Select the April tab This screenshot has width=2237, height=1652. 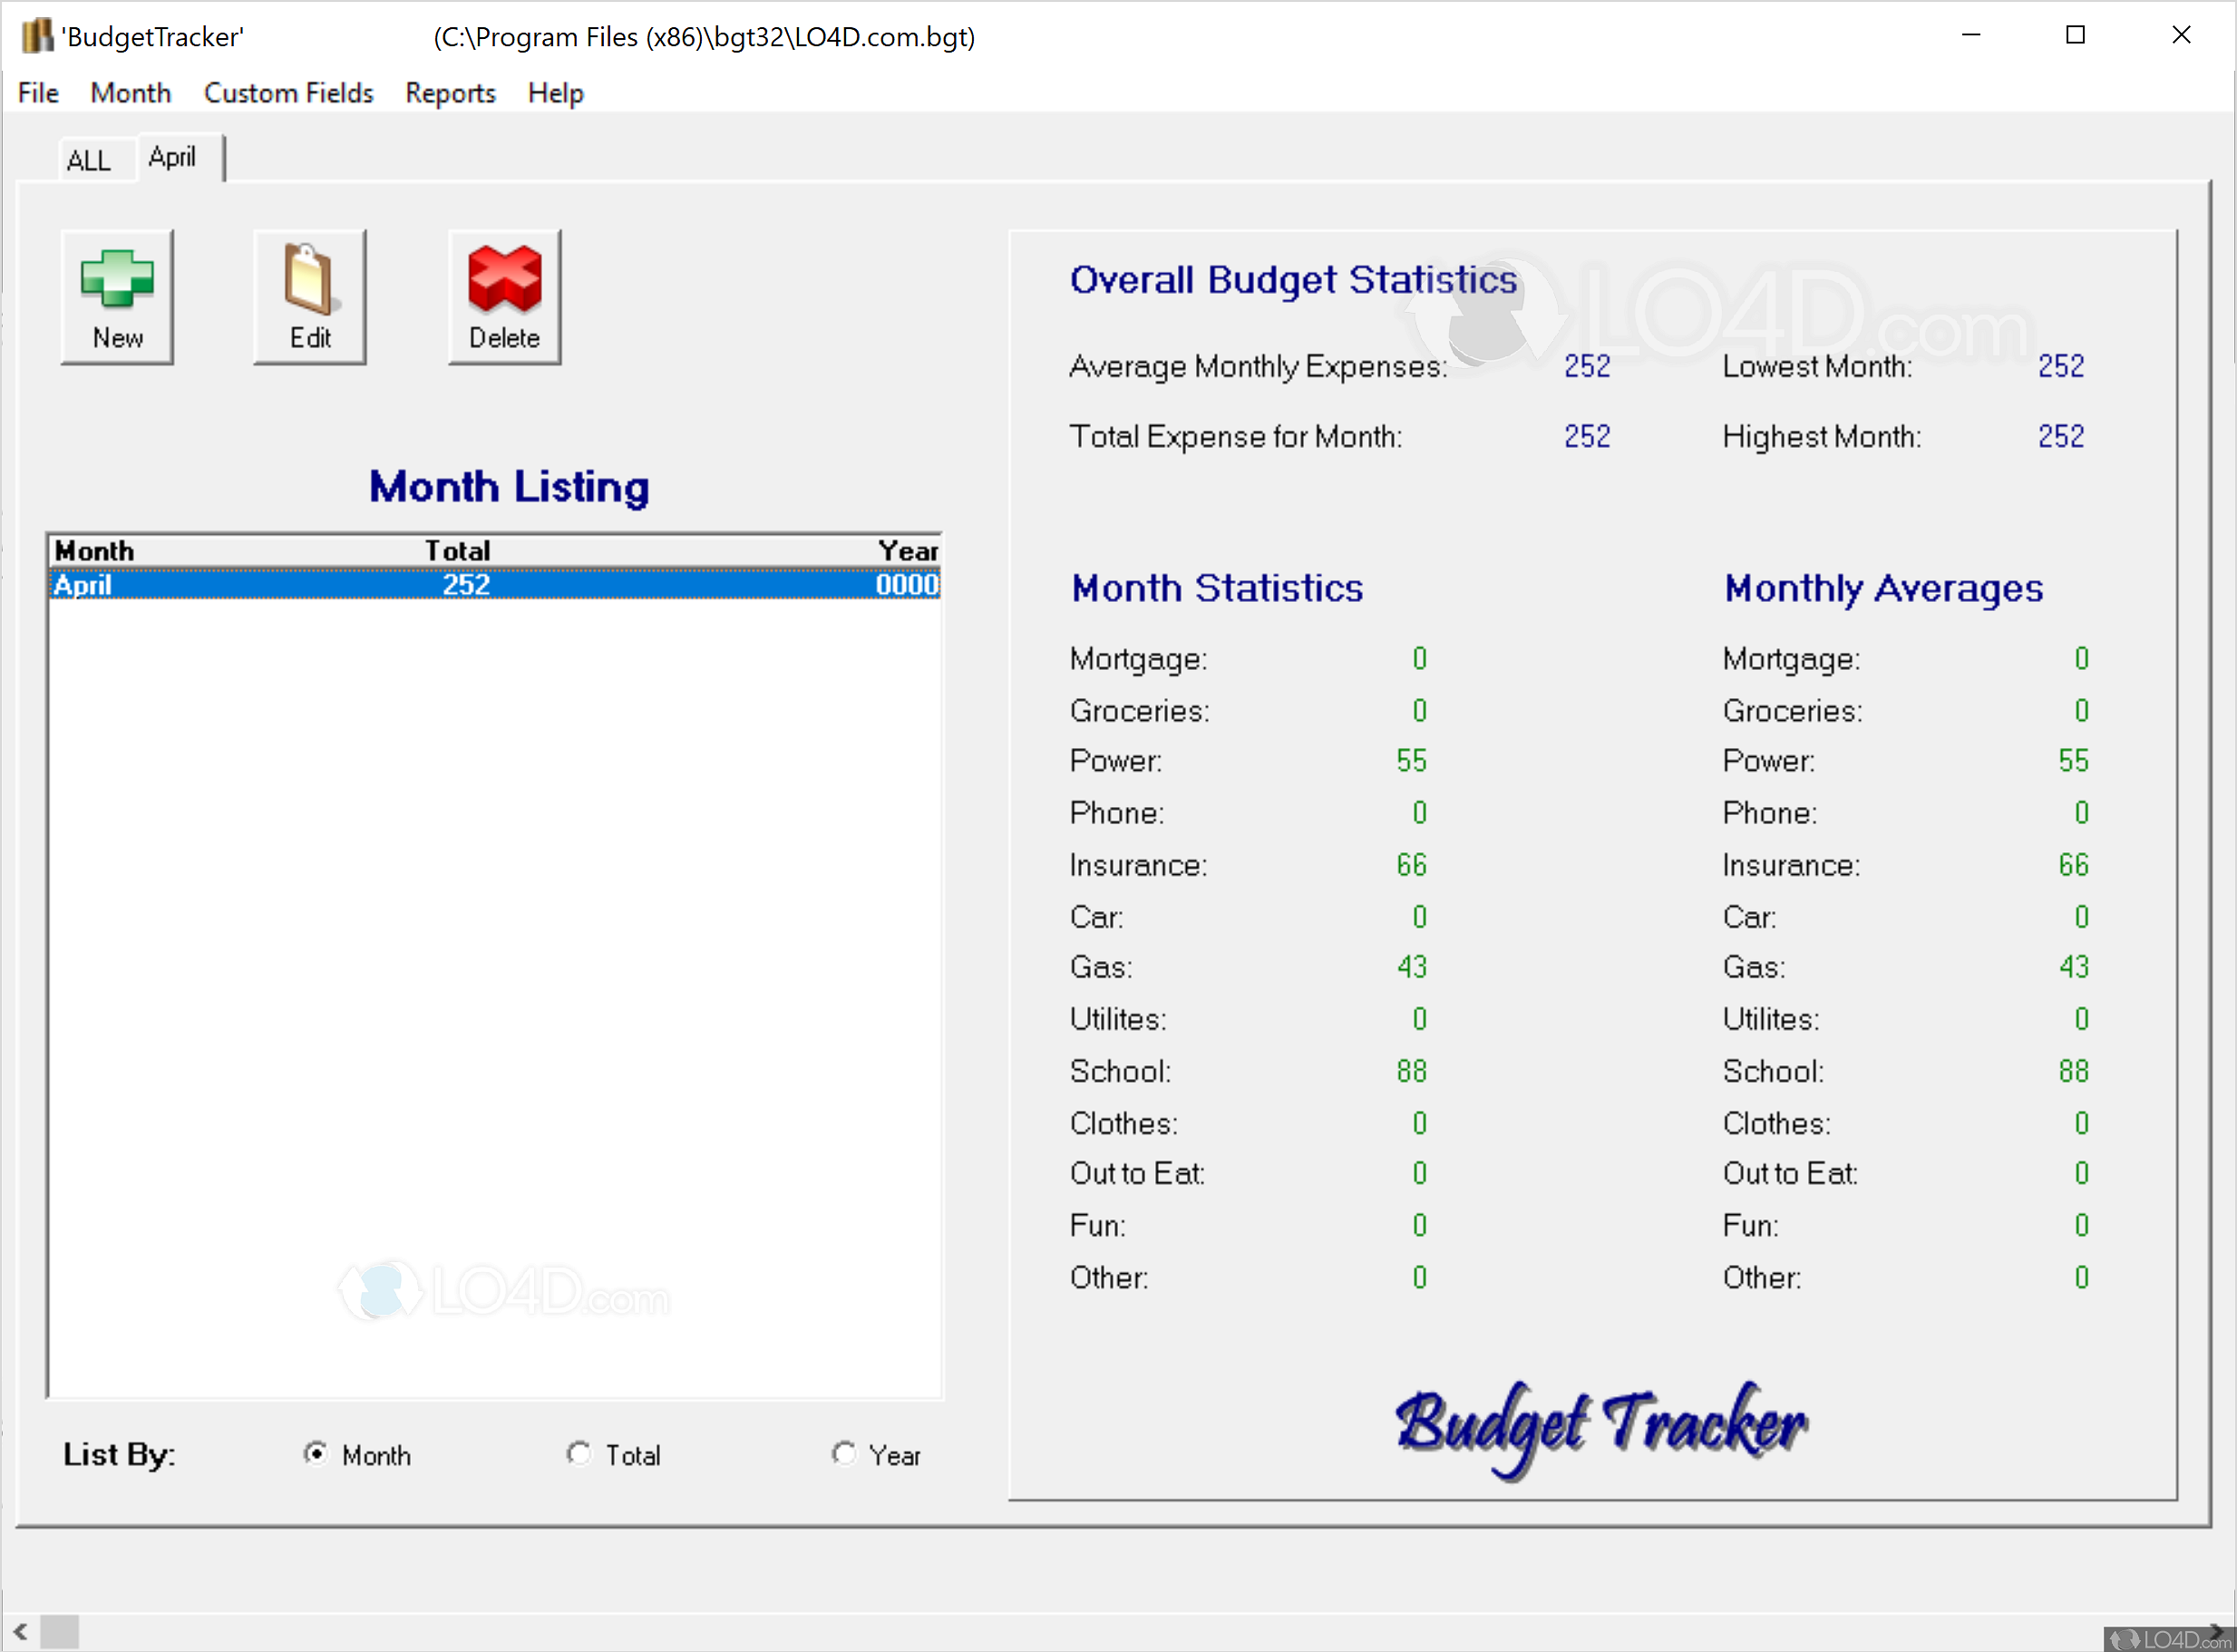(x=175, y=157)
